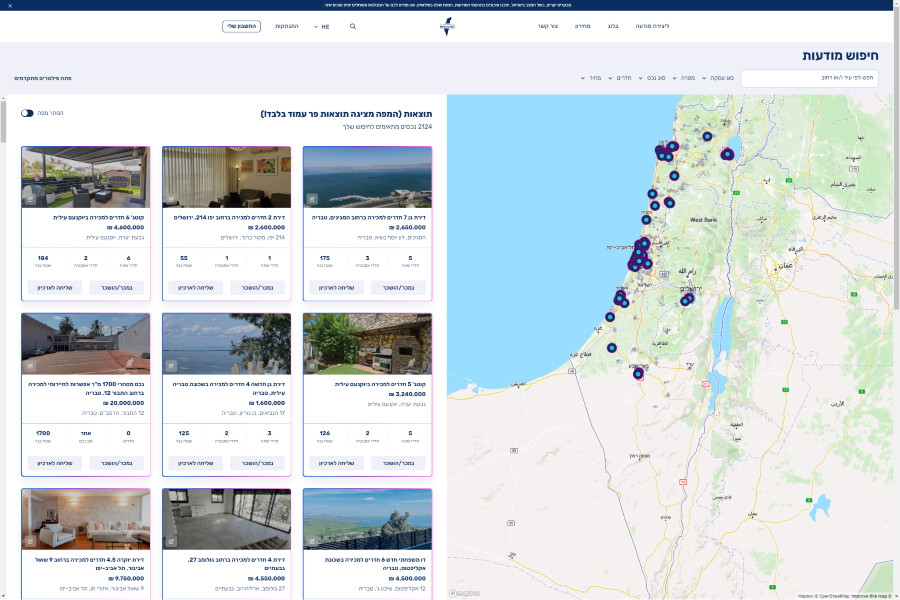Open search via the magnifying glass icon

click(352, 26)
